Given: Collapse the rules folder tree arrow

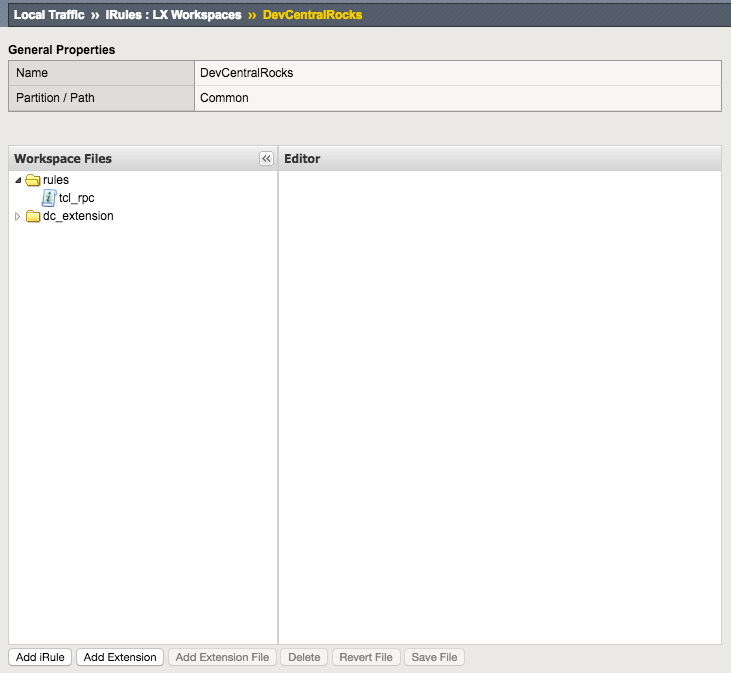Looking at the screenshot, I should 18,180.
